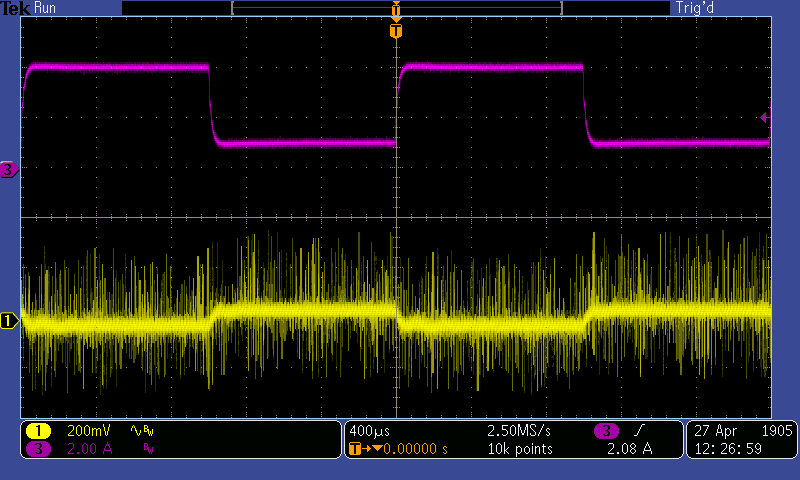Click the AC coupling bandwidth icon for channel 1

click(142, 431)
